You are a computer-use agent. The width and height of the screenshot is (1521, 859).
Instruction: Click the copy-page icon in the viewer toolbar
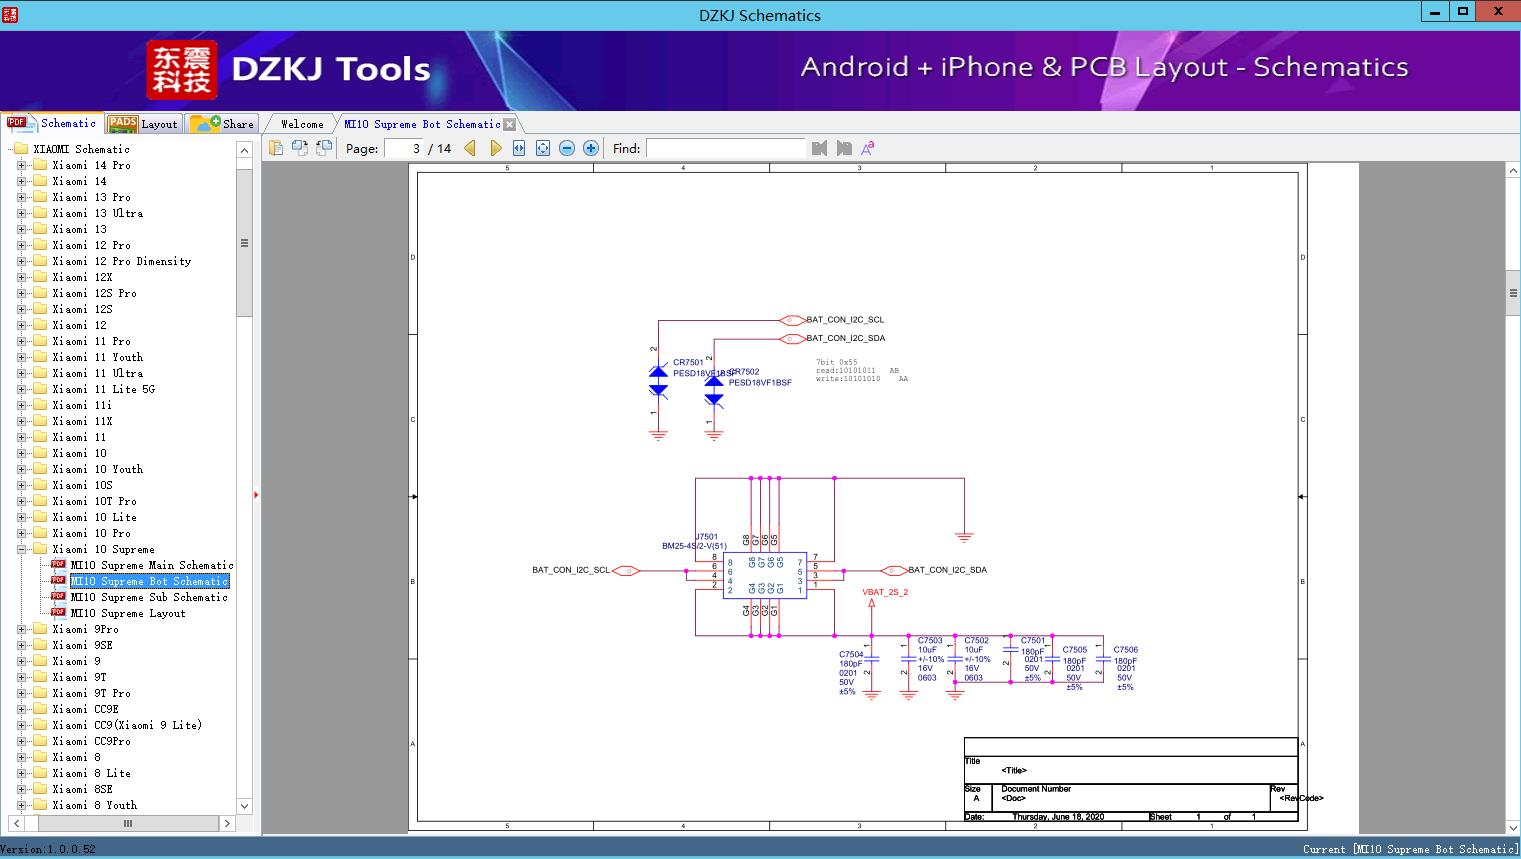pos(275,148)
